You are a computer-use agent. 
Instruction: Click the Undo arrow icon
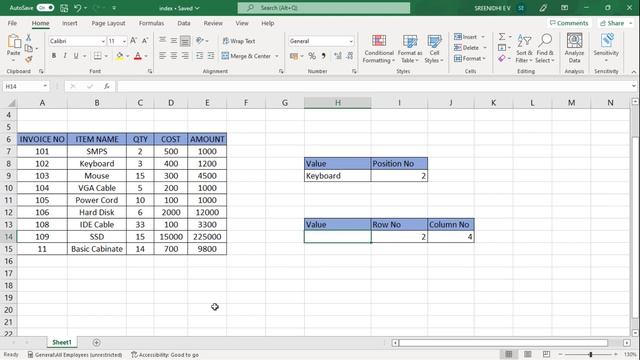pyautogui.click(x=78, y=8)
